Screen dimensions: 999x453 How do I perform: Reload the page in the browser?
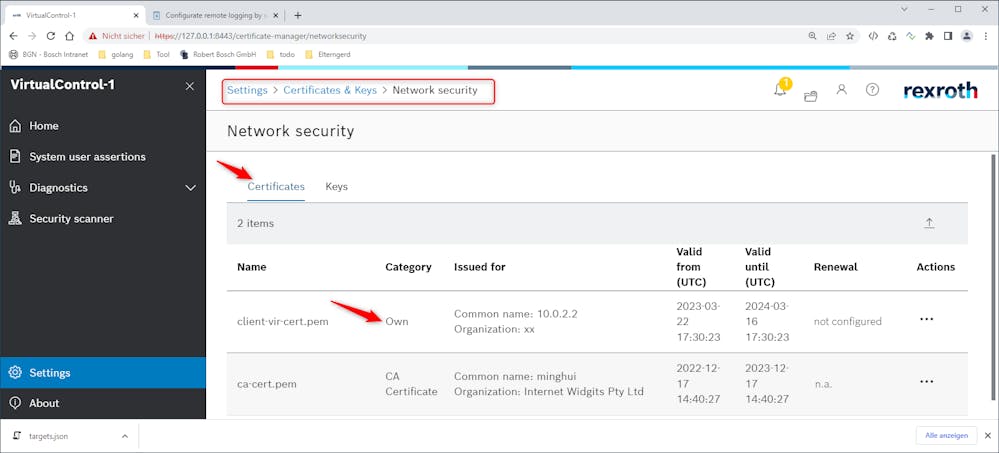tap(52, 36)
